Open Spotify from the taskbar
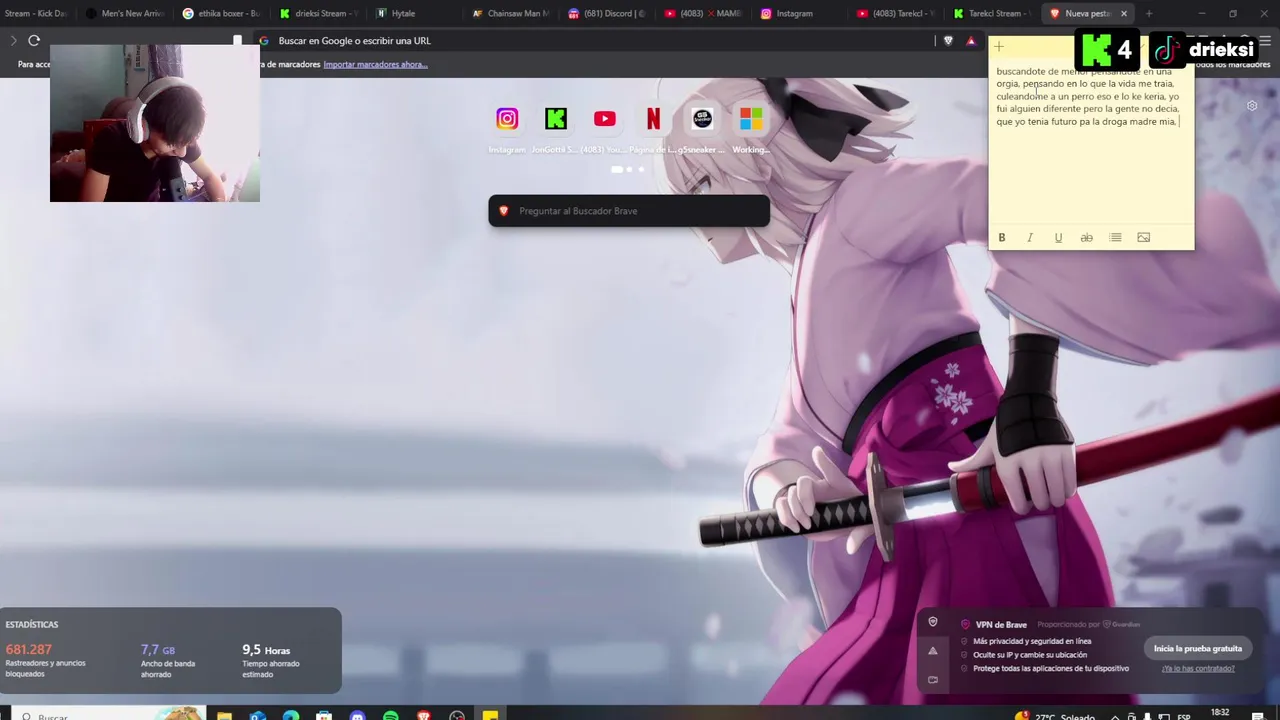This screenshot has width=1280, height=720. [x=391, y=716]
